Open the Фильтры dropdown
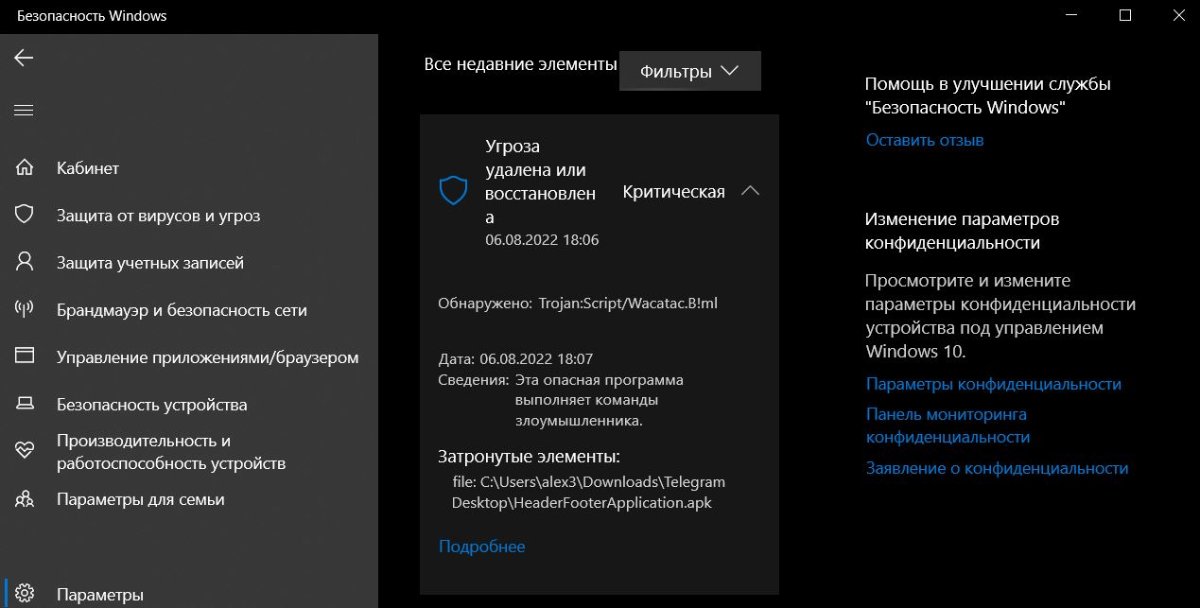1200x608 pixels. (x=690, y=71)
